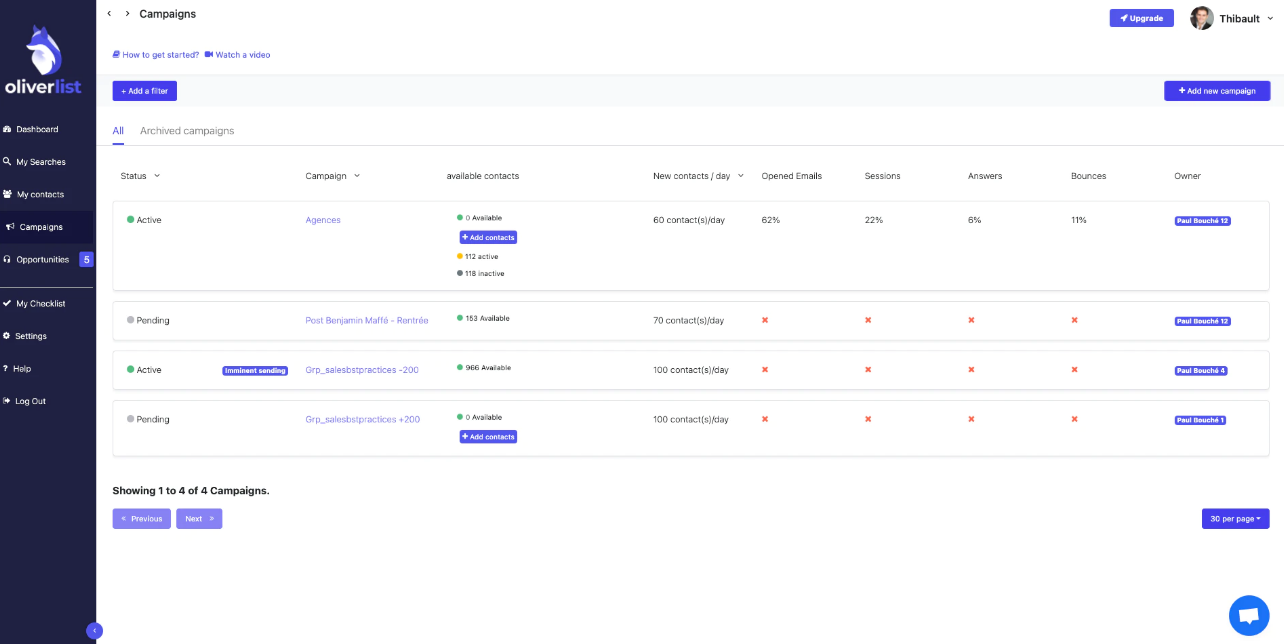Open the chat support bubble icon

[1248, 615]
